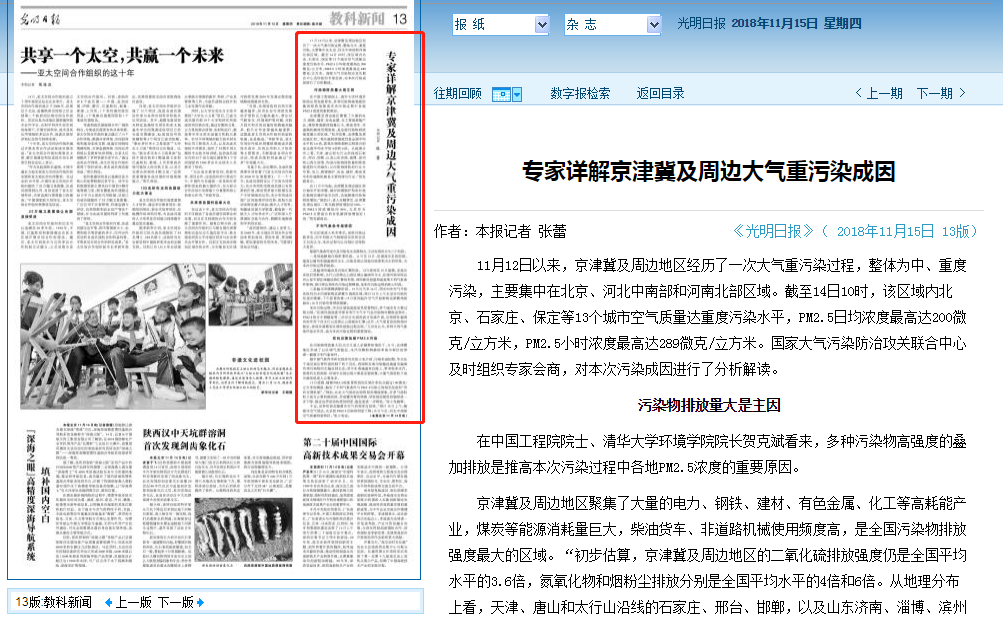Viewport: 1003px width, 623px height.
Task: Open the 第二十届中国国际高新技术成果交易会开幕 article
Action: click(x=355, y=448)
